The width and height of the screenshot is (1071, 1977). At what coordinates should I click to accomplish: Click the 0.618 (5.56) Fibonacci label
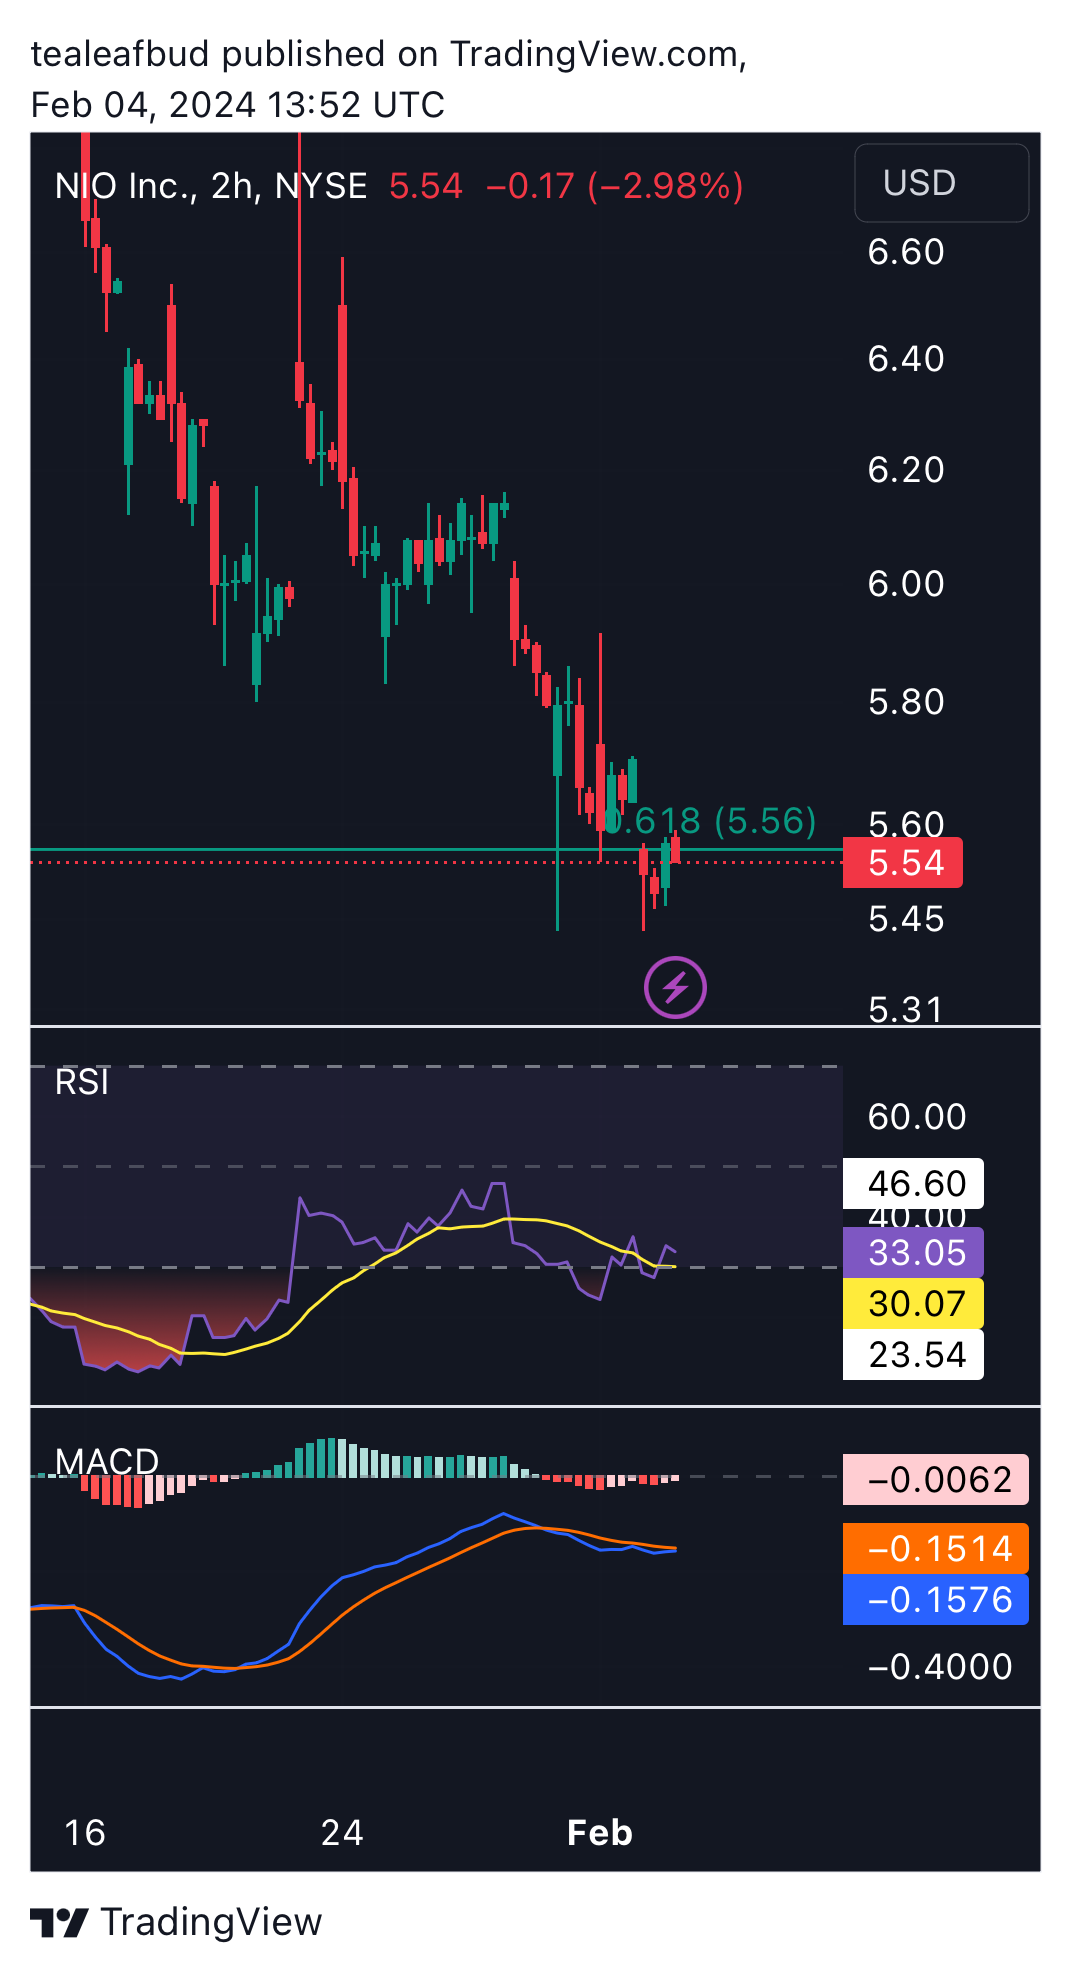coord(712,821)
